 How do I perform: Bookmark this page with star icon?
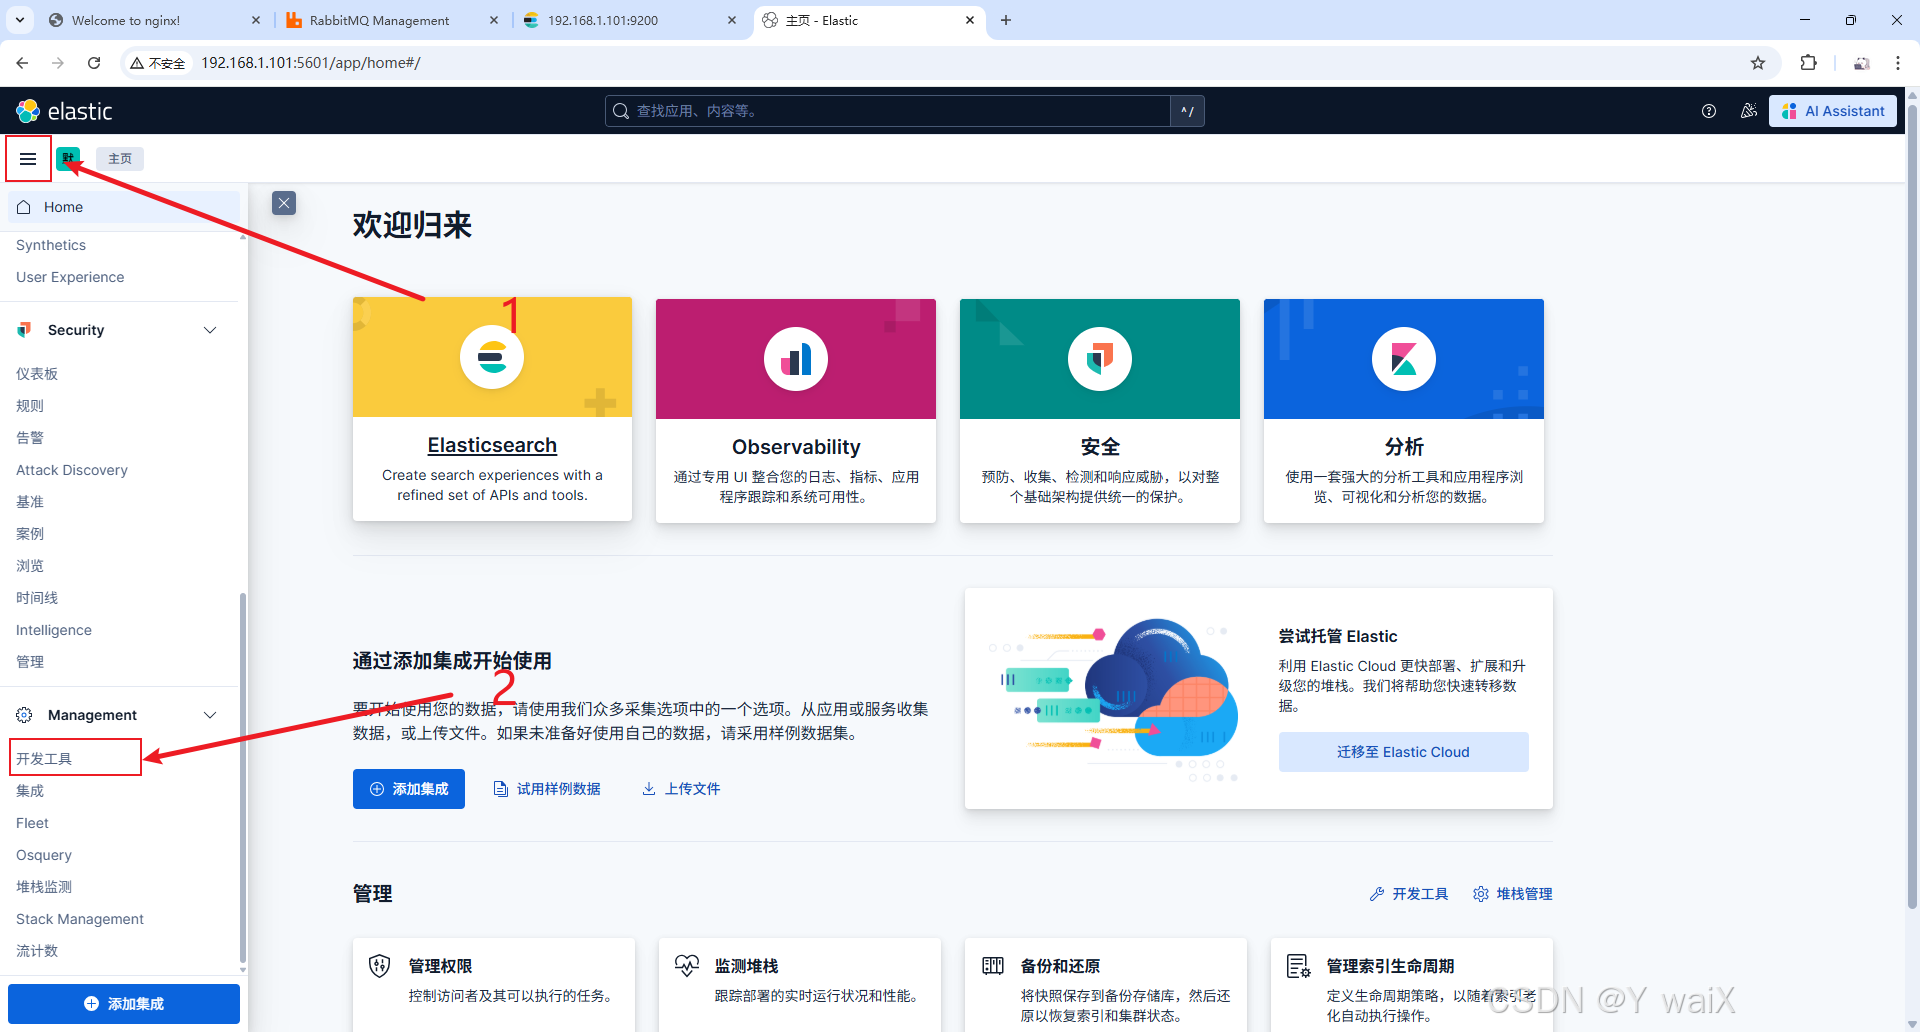[1758, 63]
